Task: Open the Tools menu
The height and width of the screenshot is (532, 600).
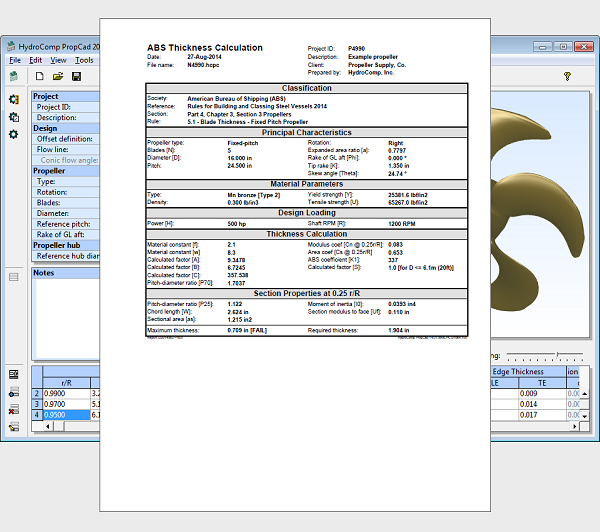Action: [x=84, y=60]
